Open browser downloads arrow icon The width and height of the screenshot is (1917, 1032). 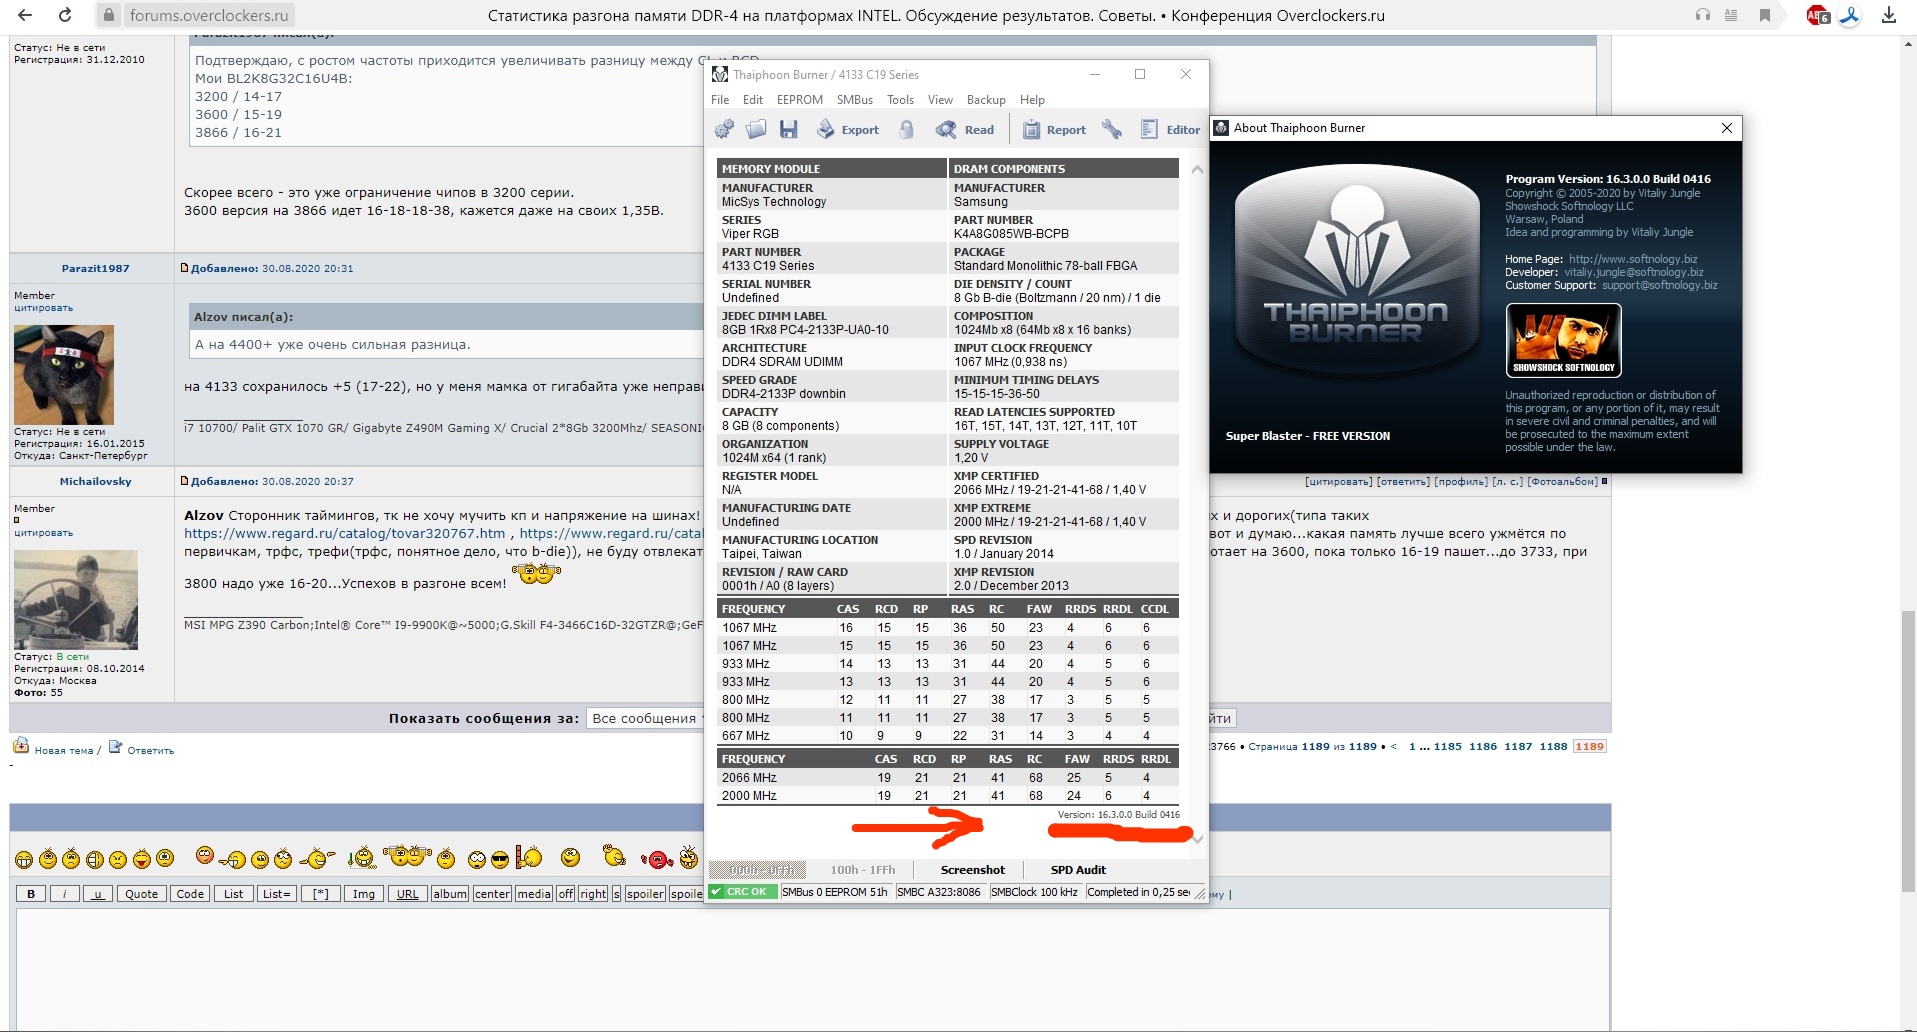(1889, 15)
